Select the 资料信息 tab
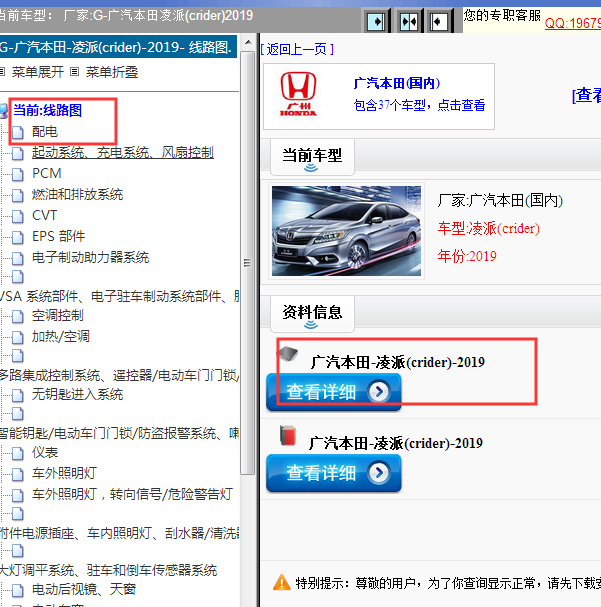The width and height of the screenshot is (601, 607). pyautogui.click(x=312, y=314)
